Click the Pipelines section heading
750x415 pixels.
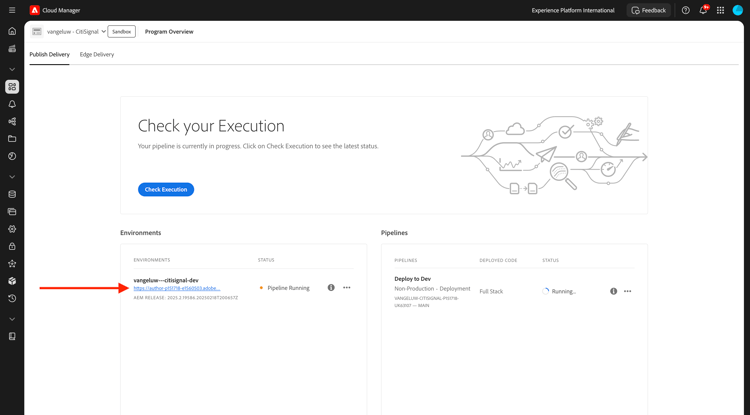pos(394,233)
